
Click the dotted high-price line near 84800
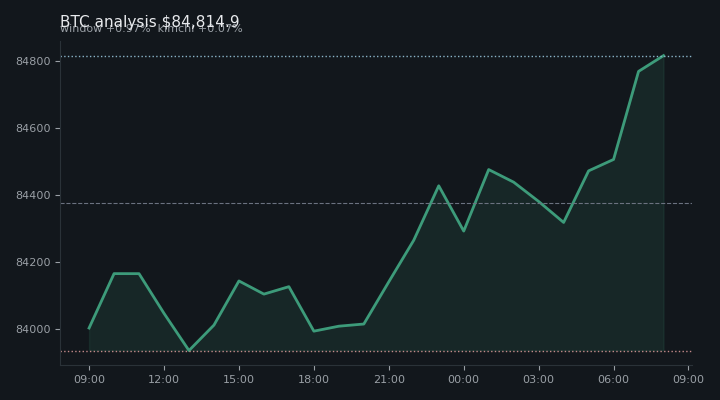376,56
